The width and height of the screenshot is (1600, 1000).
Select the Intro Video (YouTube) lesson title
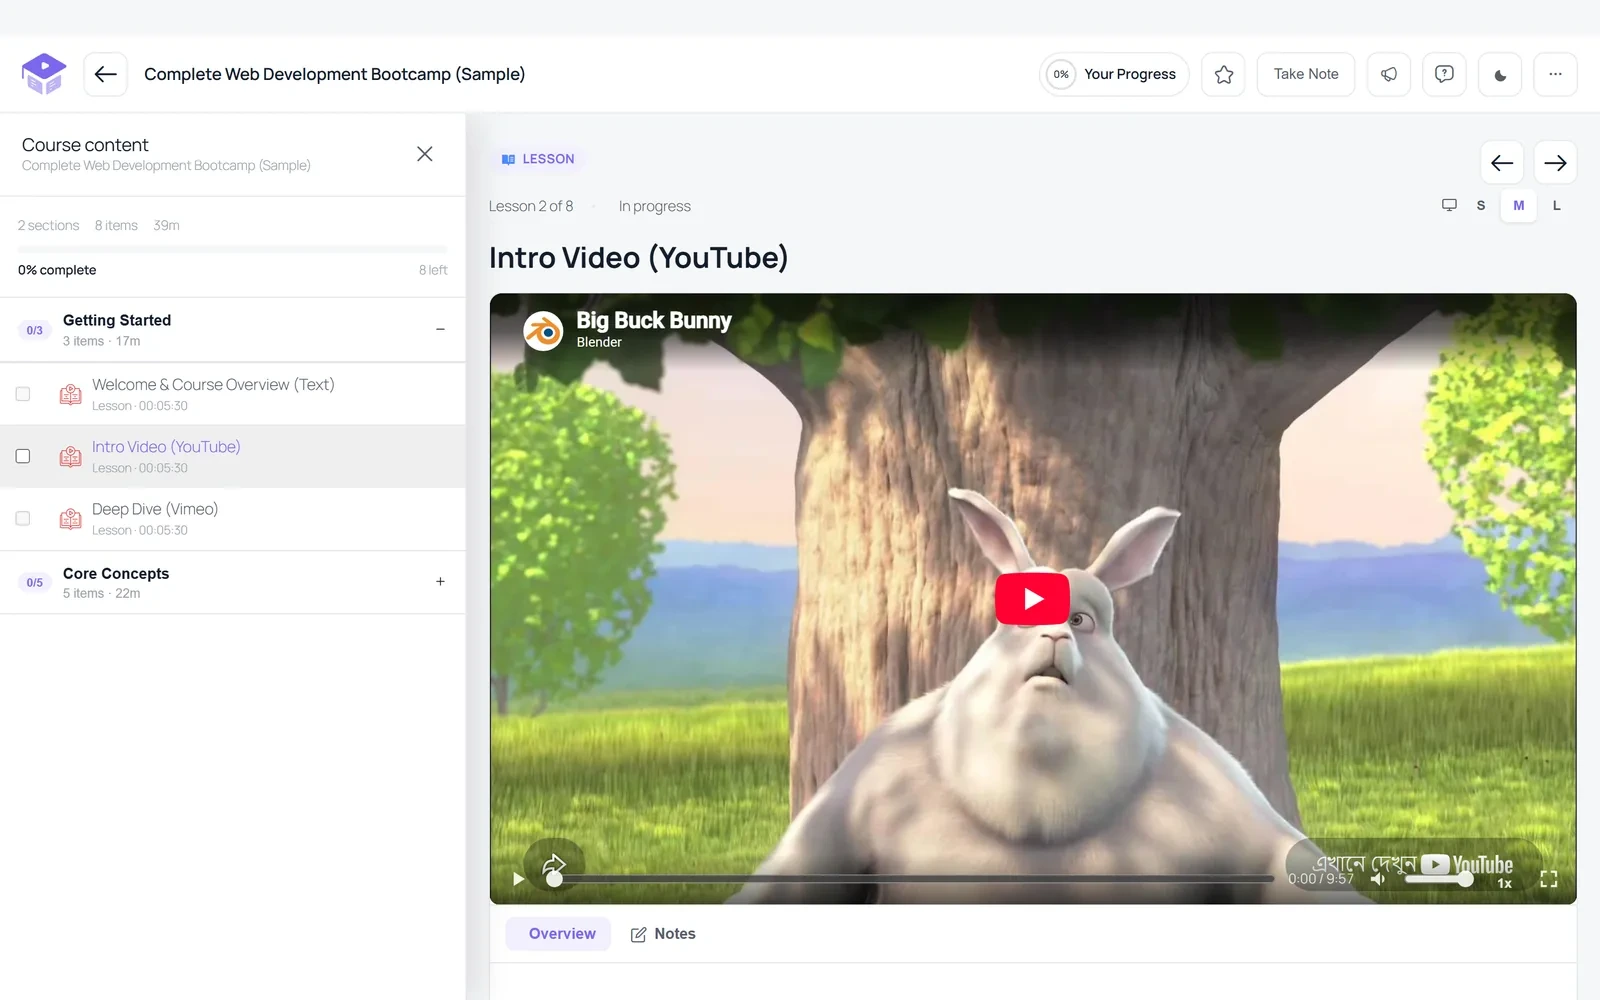tap(166, 447)
